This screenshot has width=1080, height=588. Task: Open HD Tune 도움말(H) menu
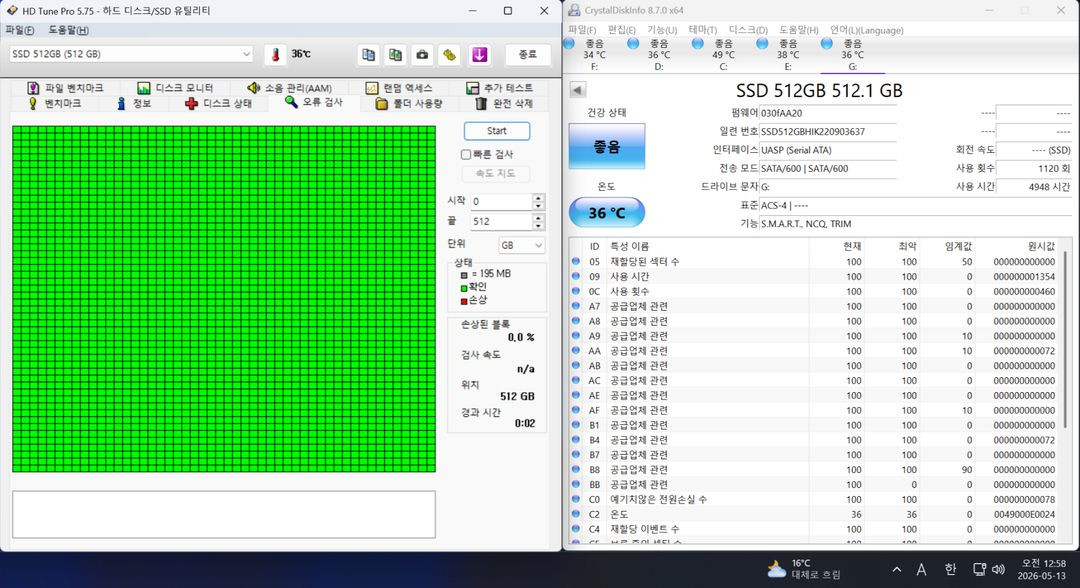pos(68,30)
